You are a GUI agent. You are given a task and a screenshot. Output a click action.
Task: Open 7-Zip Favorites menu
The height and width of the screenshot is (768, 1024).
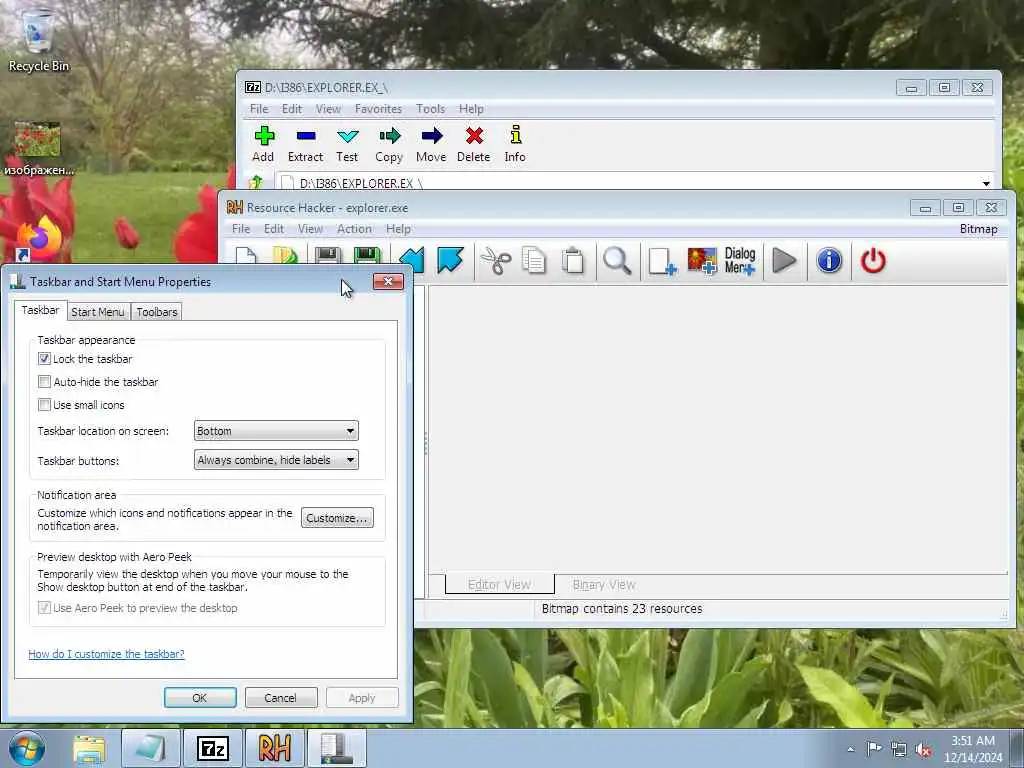pos(378,109)
